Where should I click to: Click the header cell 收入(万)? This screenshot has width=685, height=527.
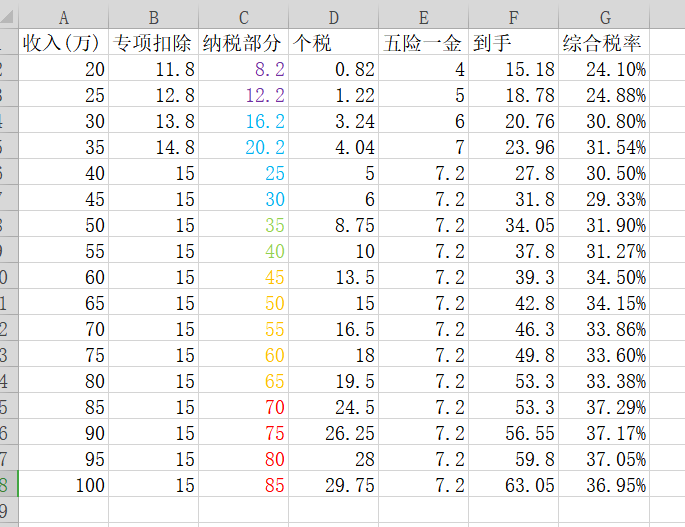pos(64,42)
